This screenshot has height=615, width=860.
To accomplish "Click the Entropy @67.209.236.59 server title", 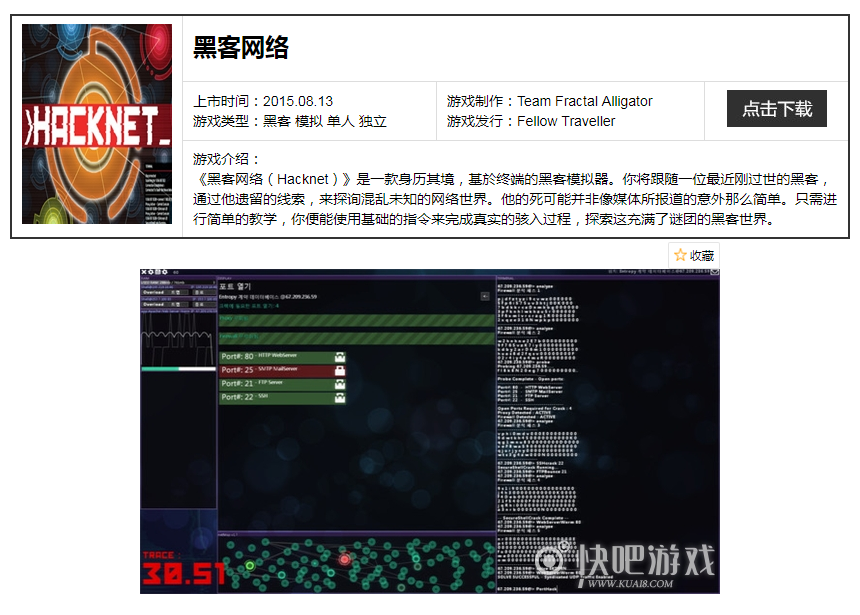I will click(x=268, y=297).
